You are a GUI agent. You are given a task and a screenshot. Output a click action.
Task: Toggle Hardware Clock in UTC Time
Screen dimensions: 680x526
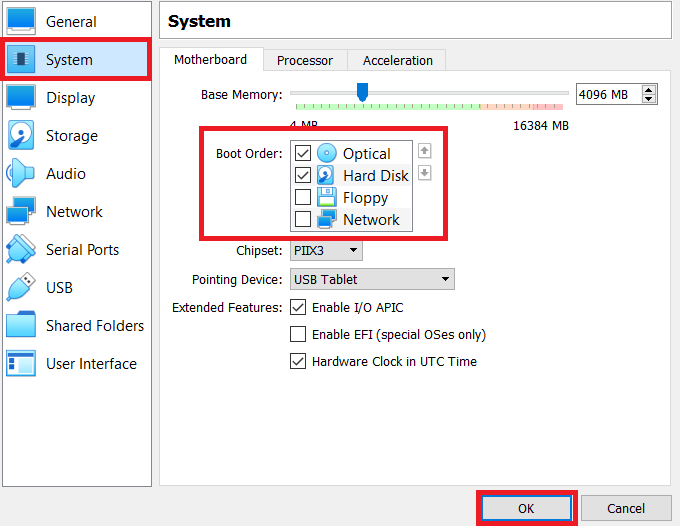pyautogui.click(x=298, y=361)
